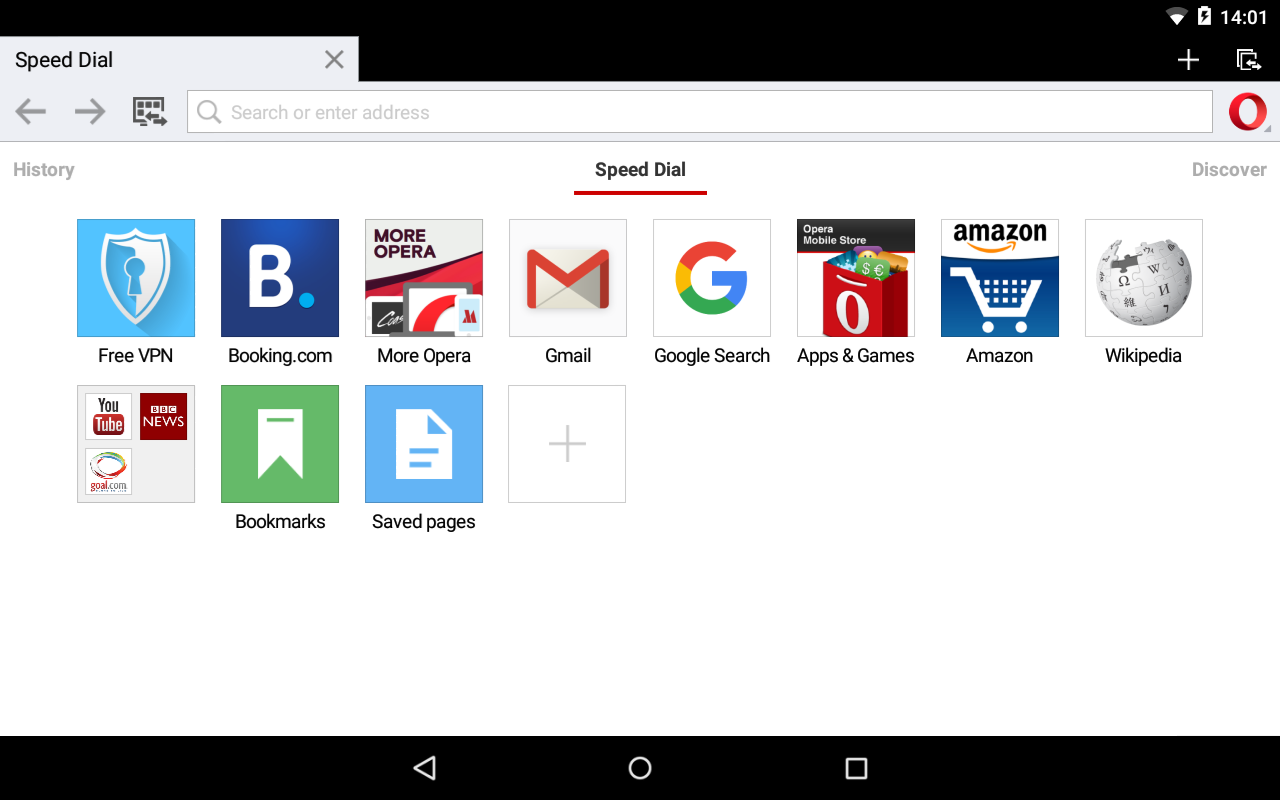Open the BBC News icon in the folder

[x=163, y=416]
